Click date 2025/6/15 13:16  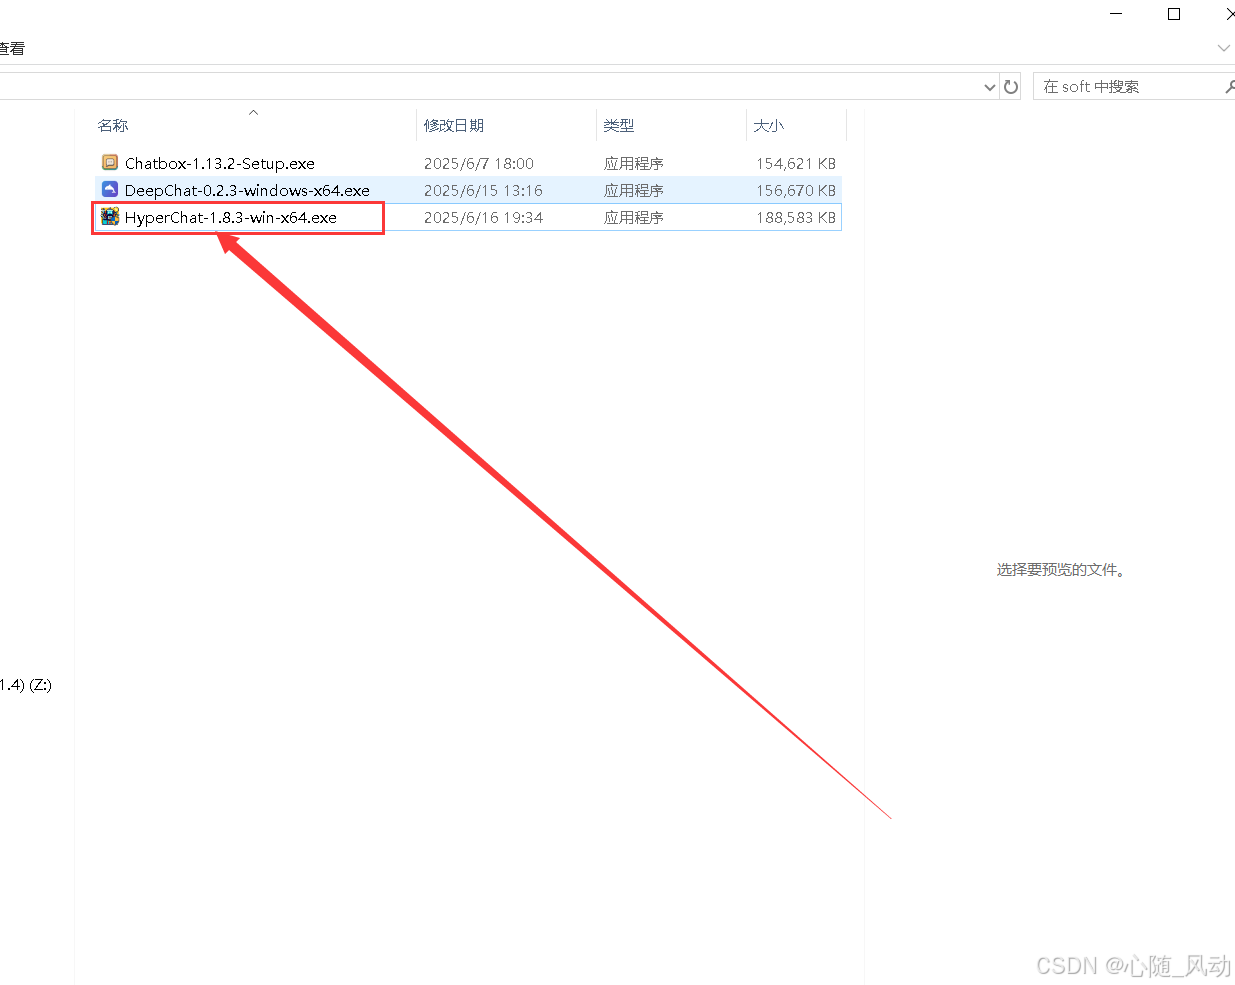[483, 190]
